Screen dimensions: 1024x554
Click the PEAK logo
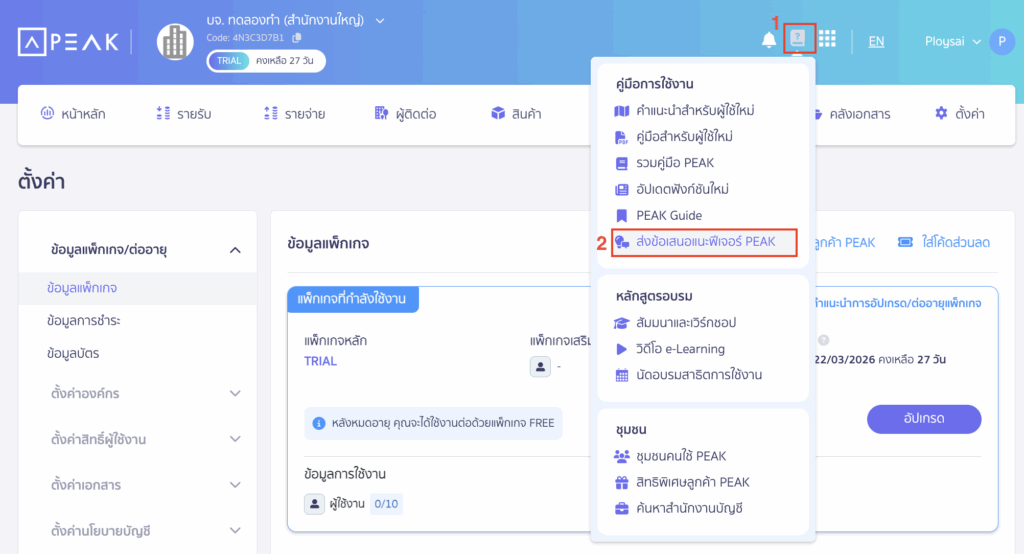point(68,41)
